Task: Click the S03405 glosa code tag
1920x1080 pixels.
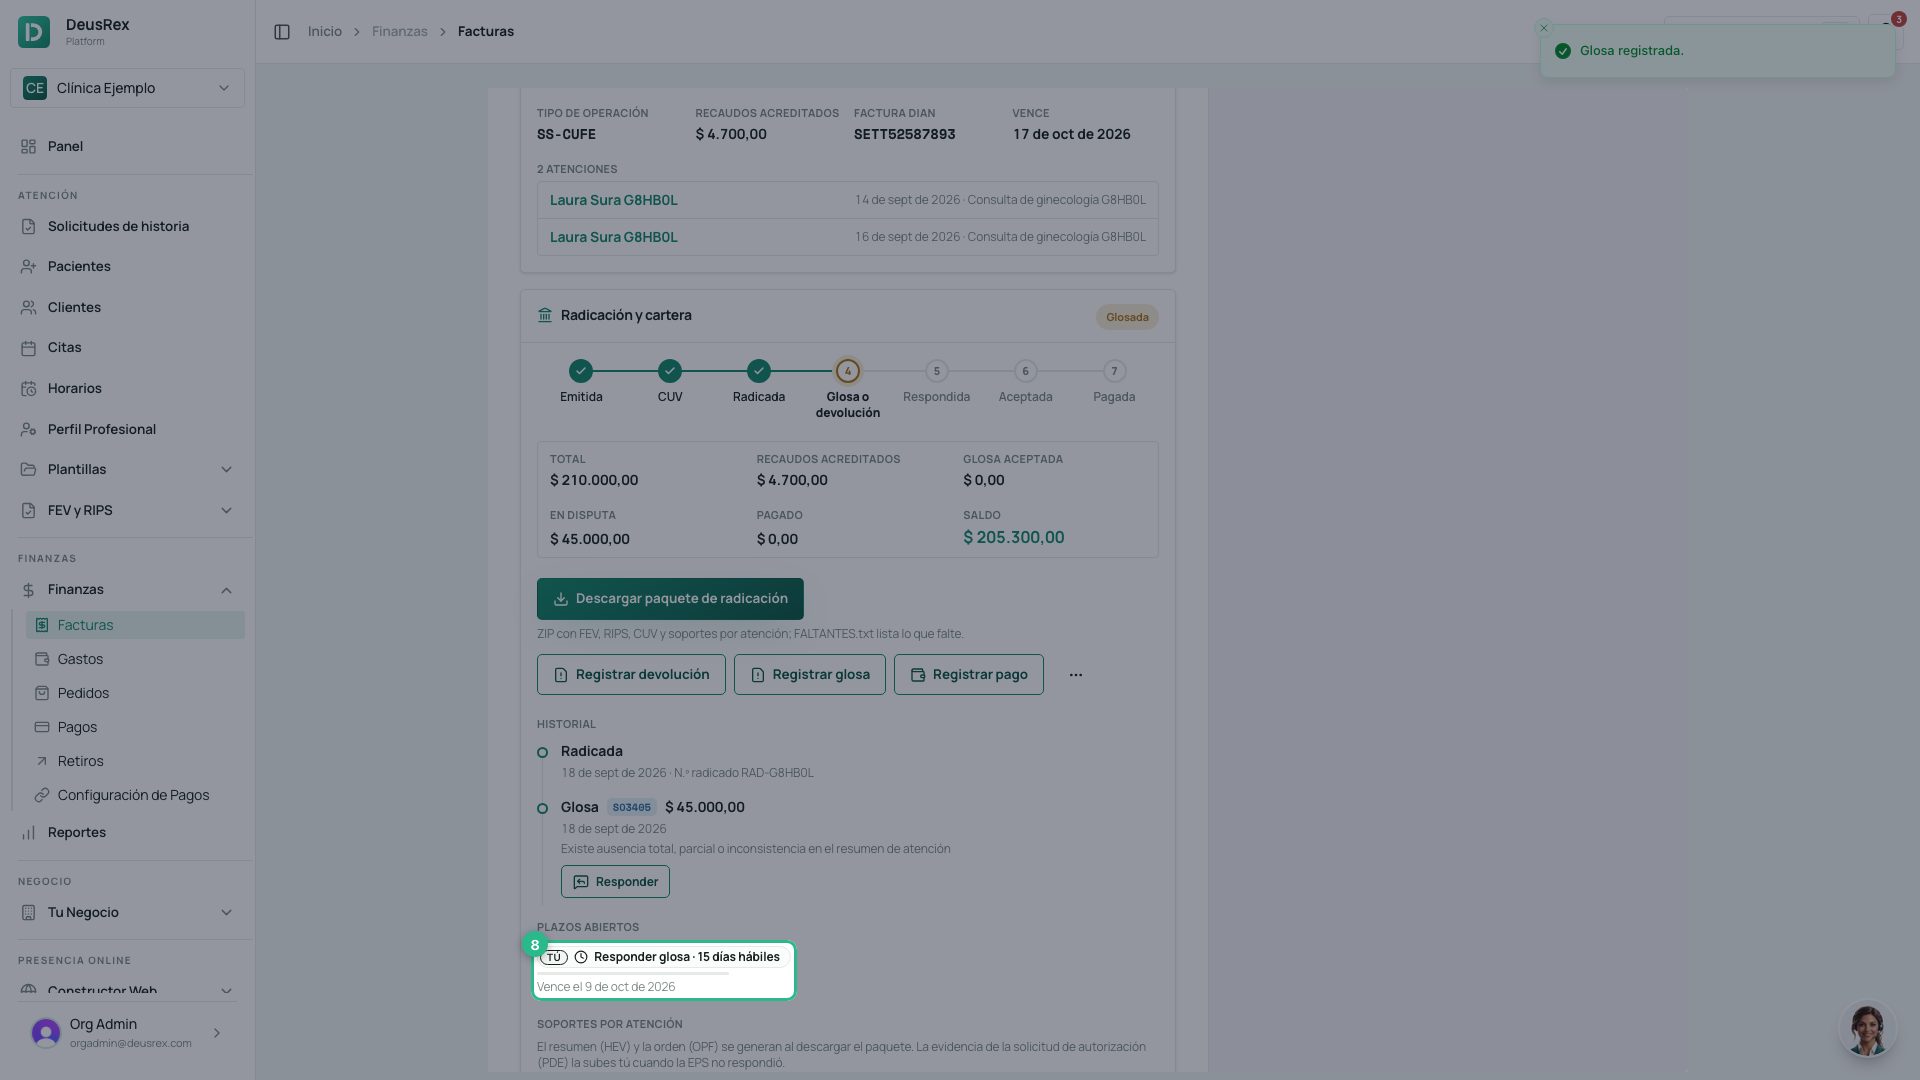Action: (x=631, y=808)
